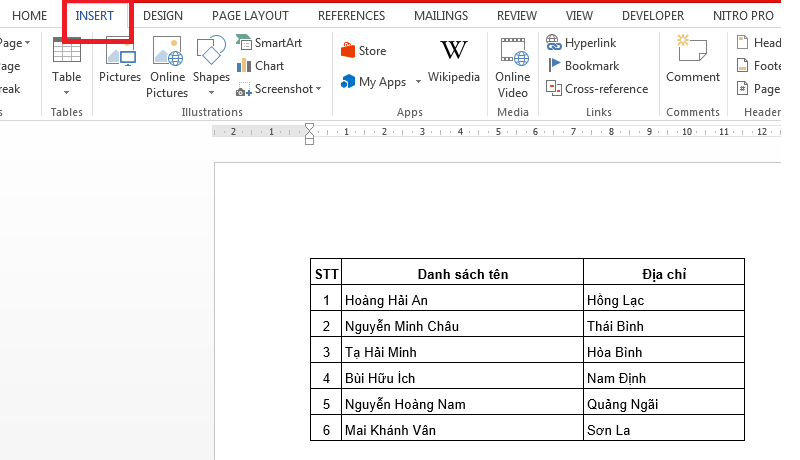The width and height of the screenshot is (800, 460).
Task: Click the Header button icon
Action: [742, 42]
